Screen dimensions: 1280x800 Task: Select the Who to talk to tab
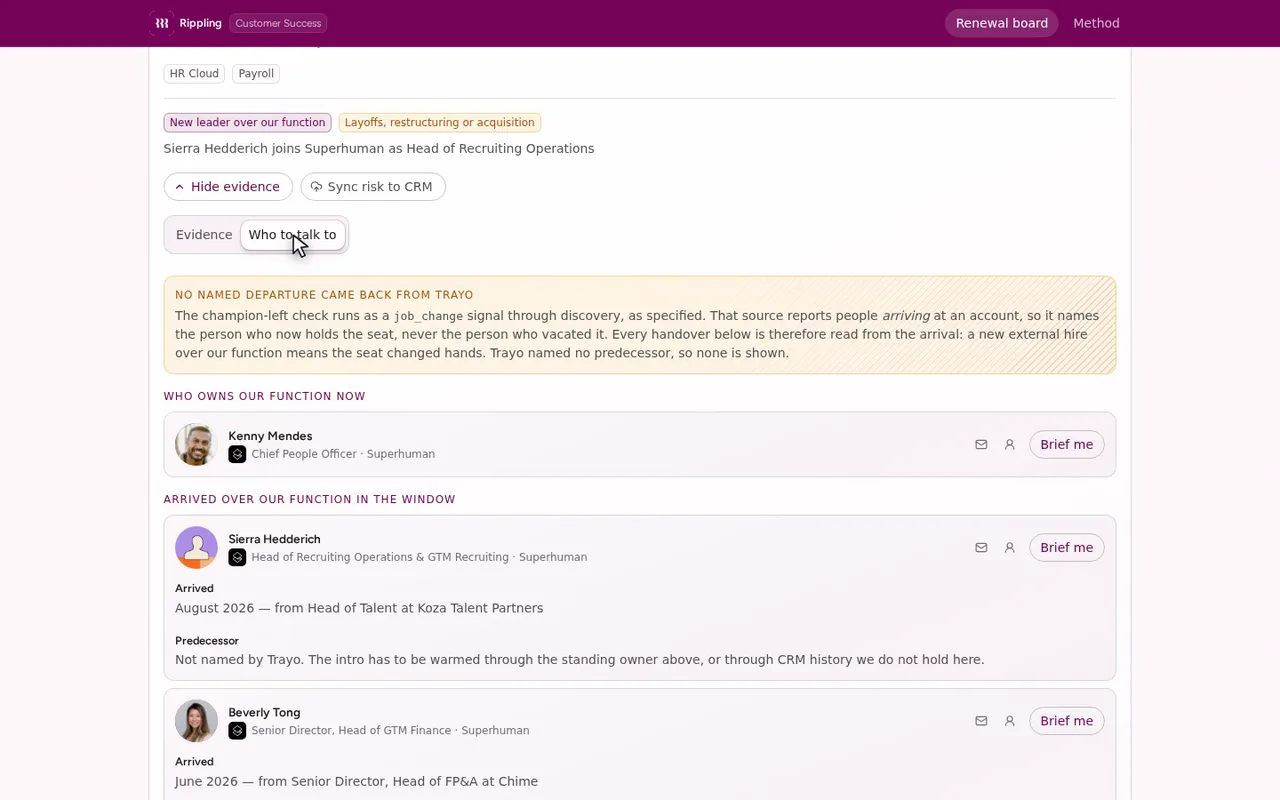click(x=292, y=235)
